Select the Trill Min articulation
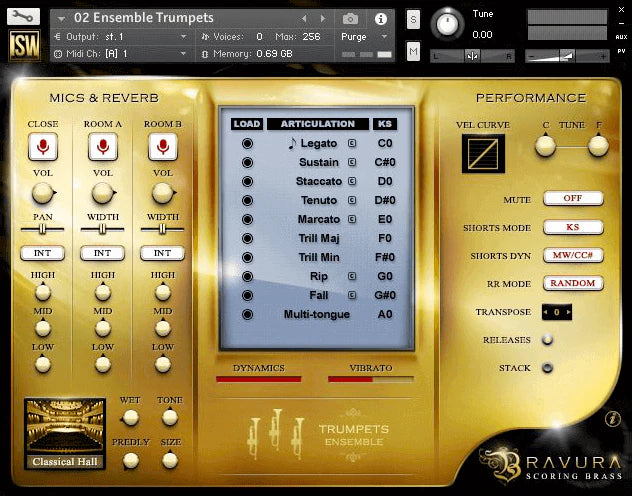 point(319,257)
